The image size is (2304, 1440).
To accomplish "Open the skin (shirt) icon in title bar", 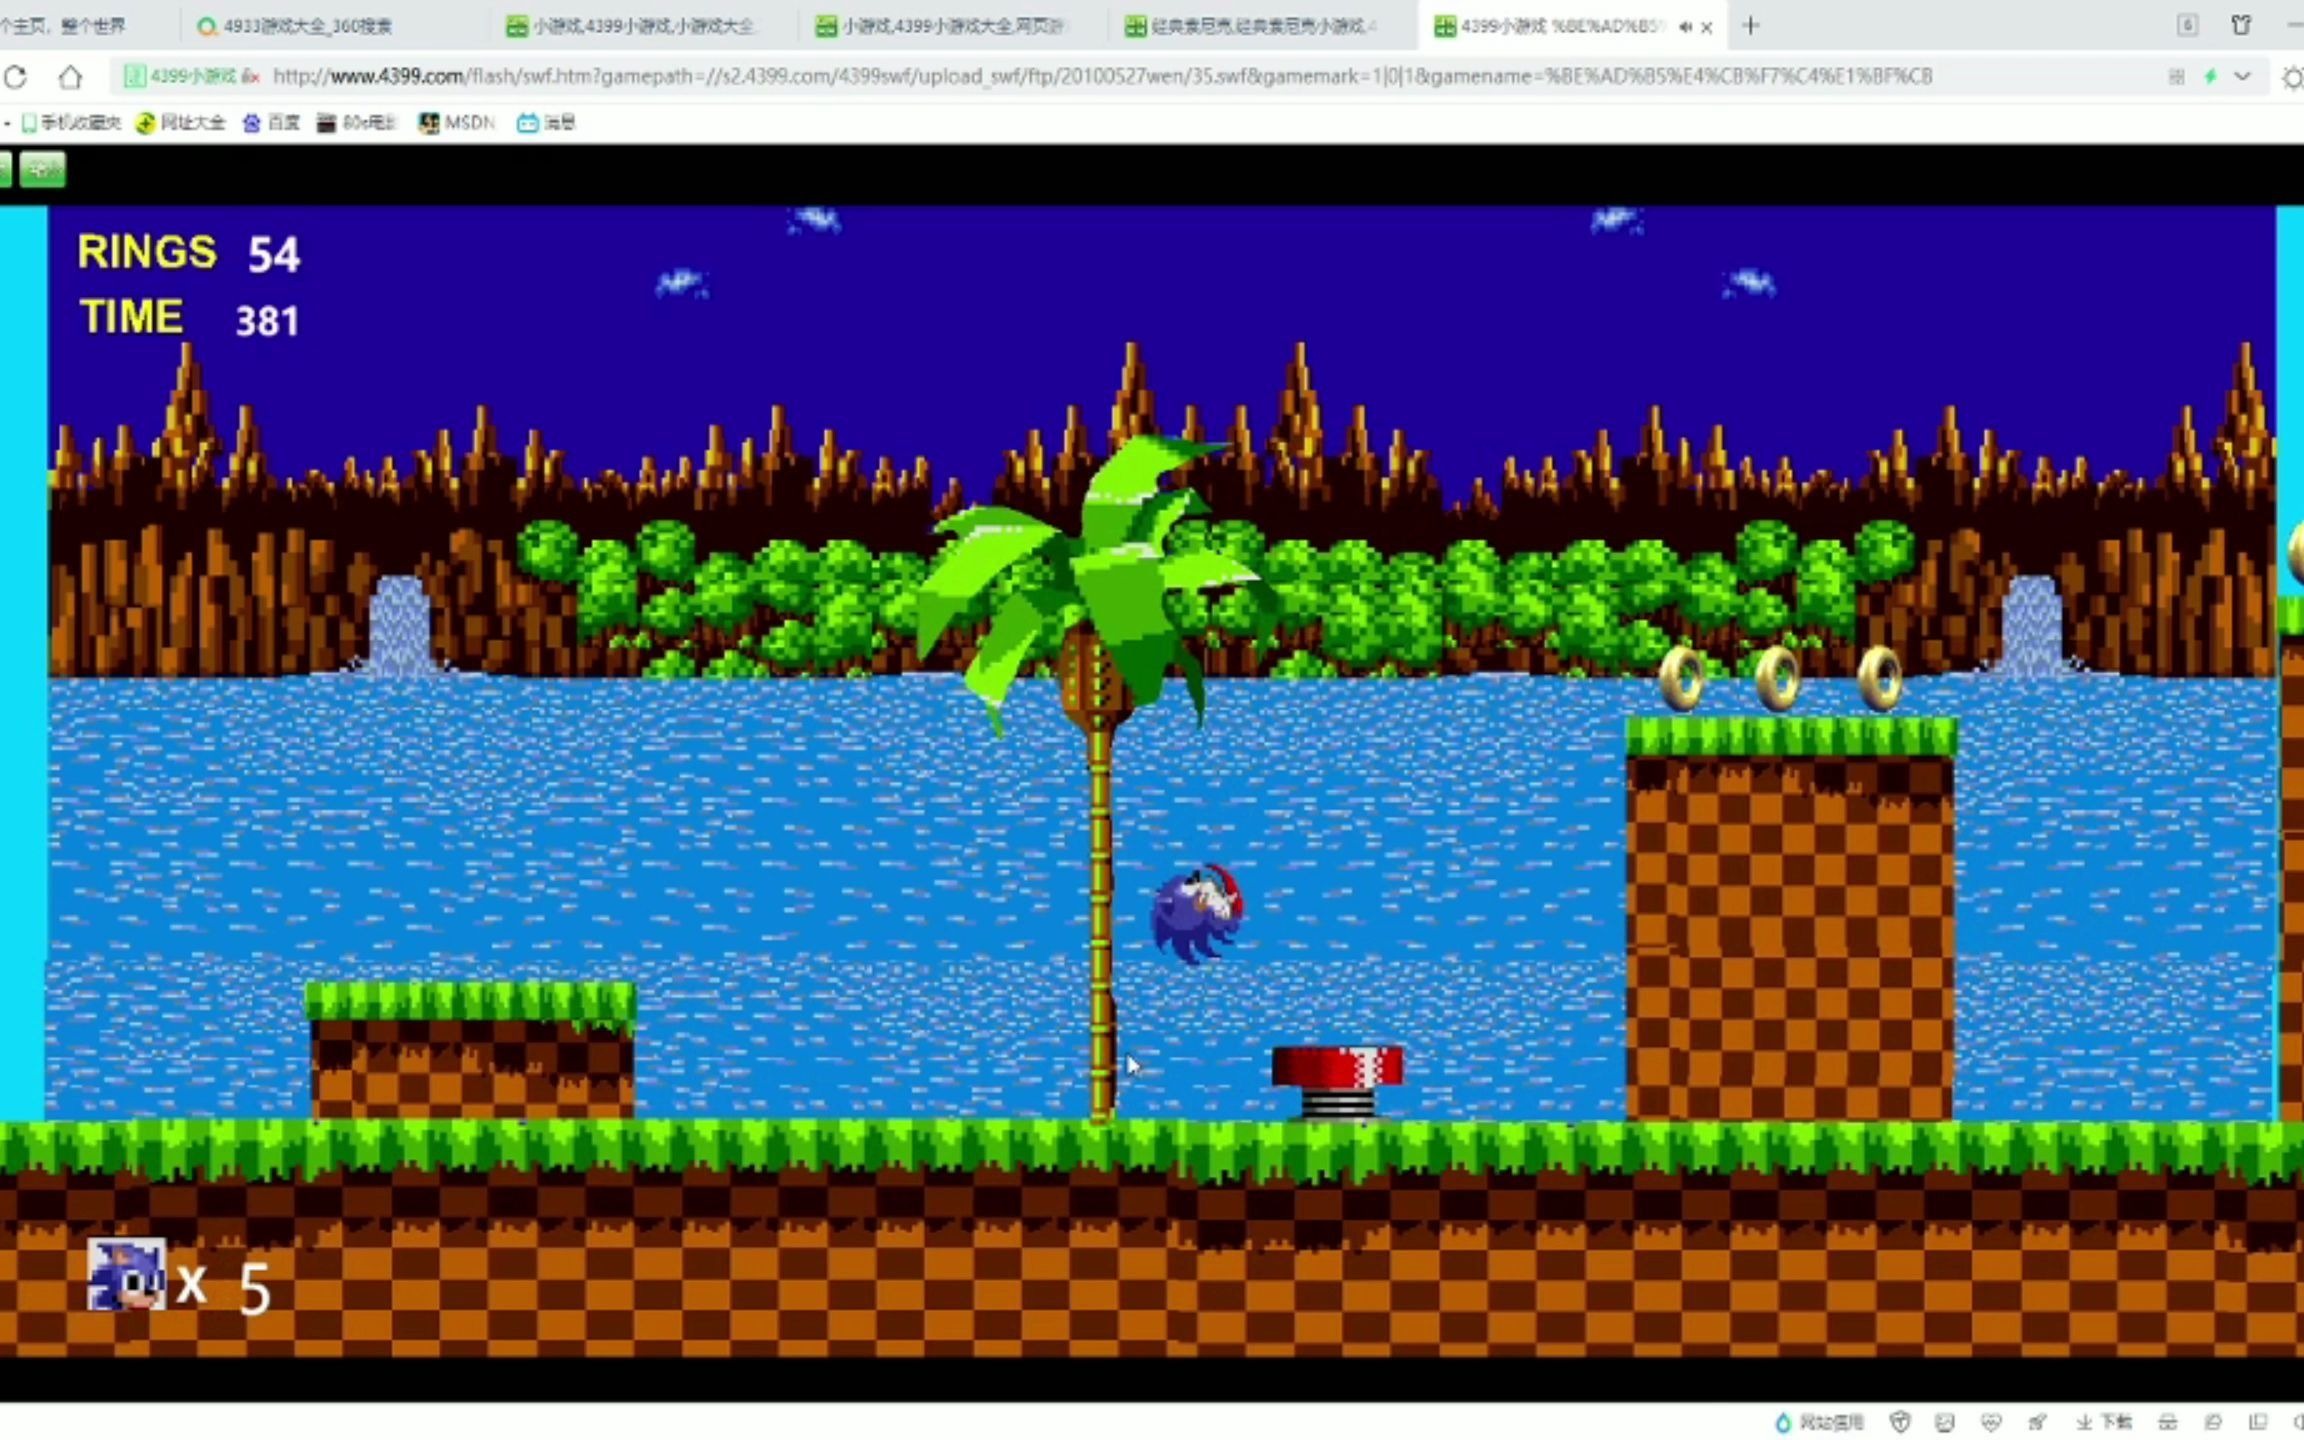I will [x=2241, y=25].
